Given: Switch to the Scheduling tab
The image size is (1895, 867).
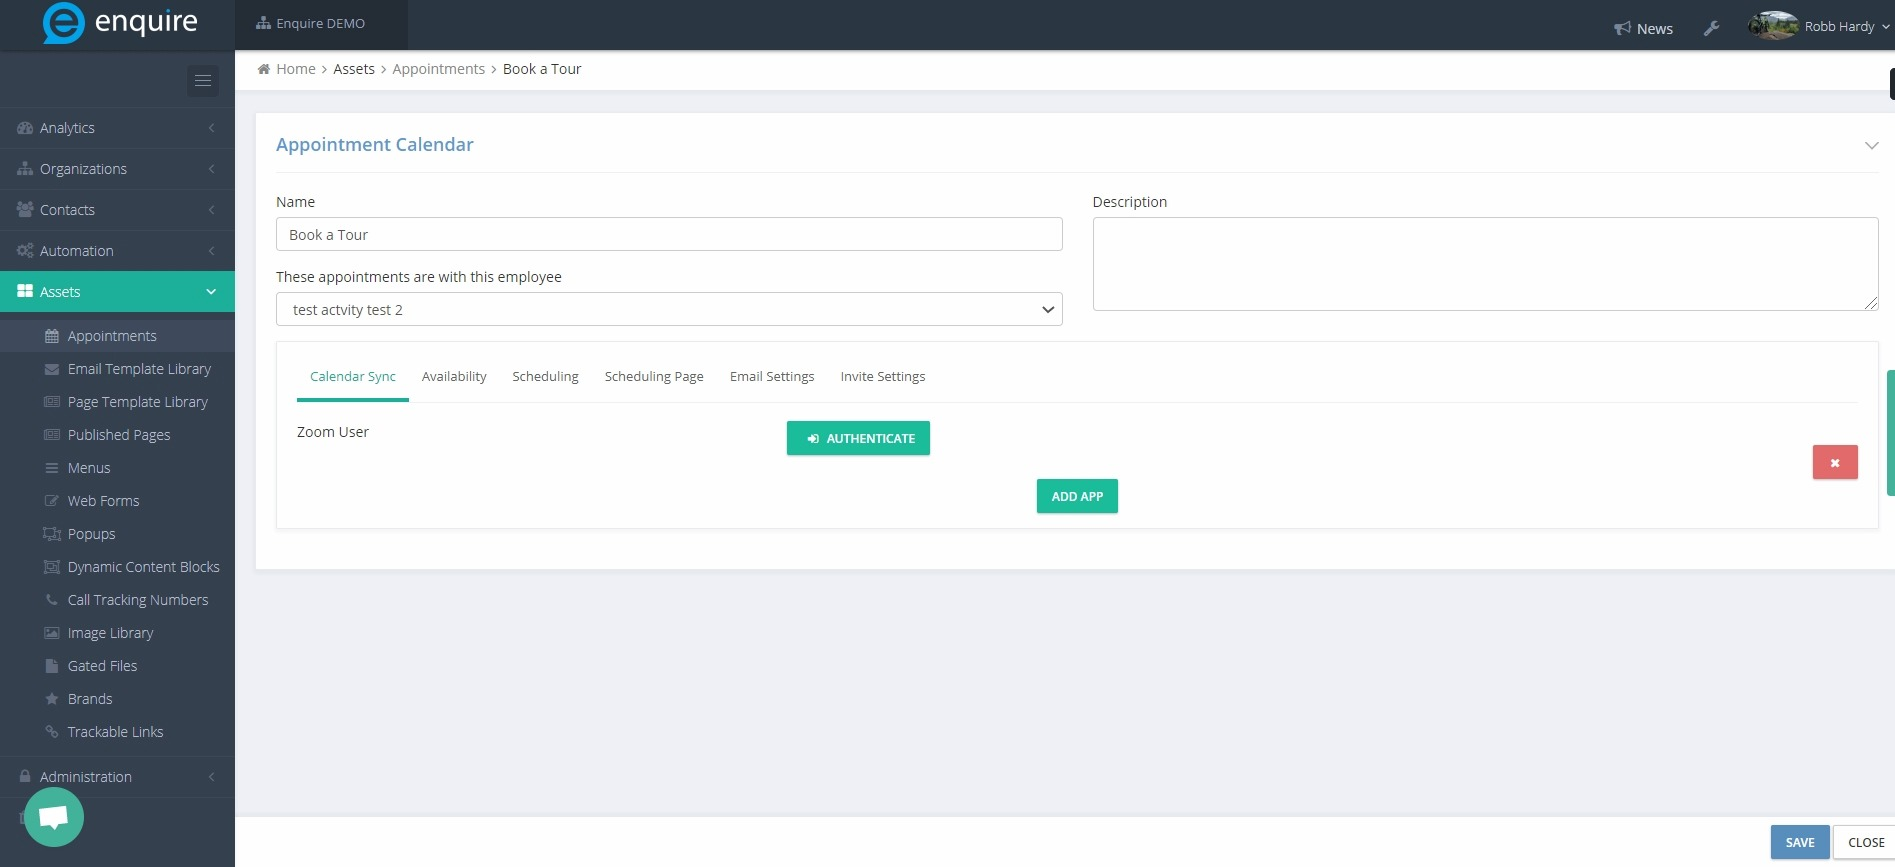Looking at the screenshot, I should (x=545, y=377).
